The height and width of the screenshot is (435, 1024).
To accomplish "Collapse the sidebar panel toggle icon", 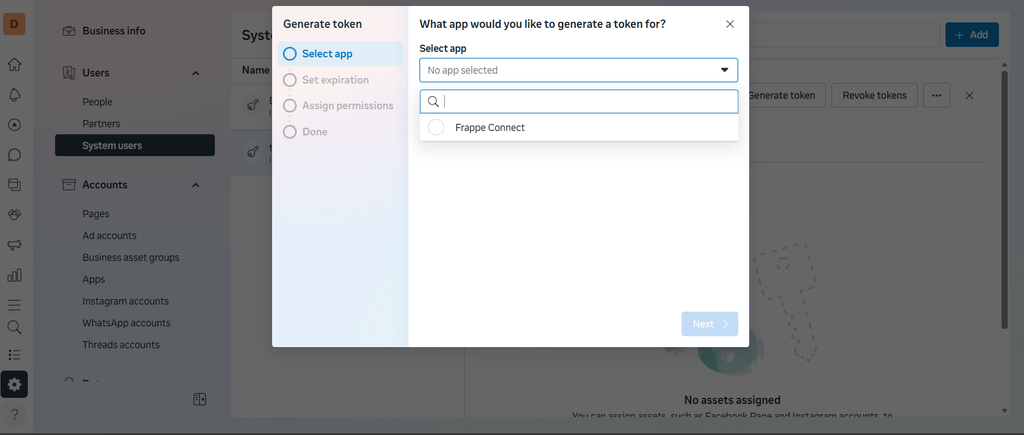I will click(x=200, y=399).
